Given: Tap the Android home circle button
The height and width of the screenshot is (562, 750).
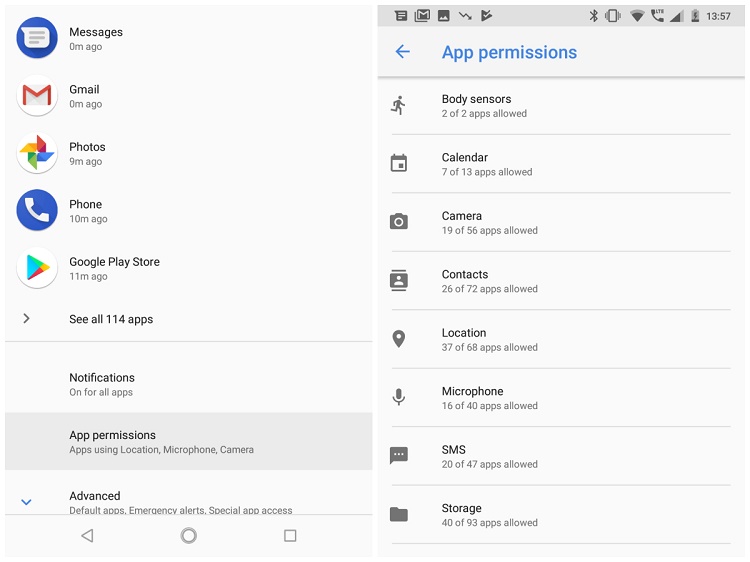Looking at the screenshot, I should point(188,535).
